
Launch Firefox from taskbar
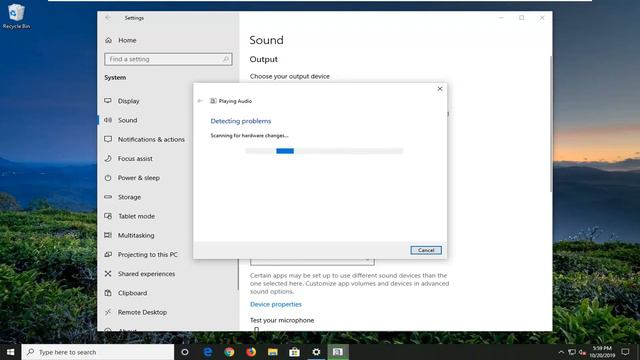tap(251, 352)
